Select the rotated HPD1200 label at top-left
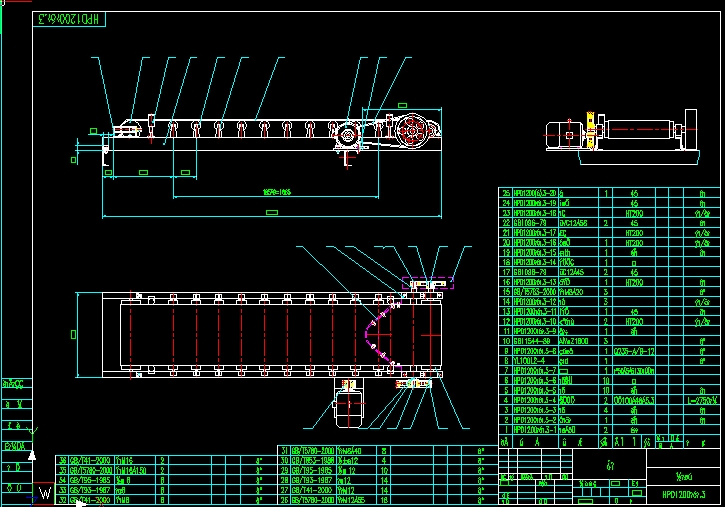 point(71,19)
